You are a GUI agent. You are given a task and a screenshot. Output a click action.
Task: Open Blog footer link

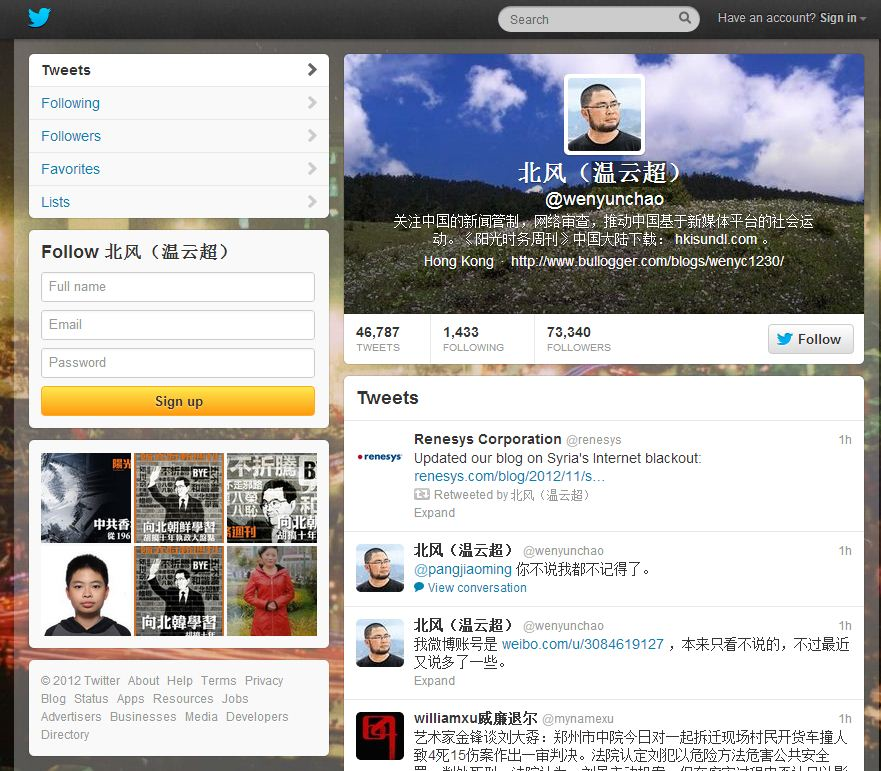pos(53,699)
